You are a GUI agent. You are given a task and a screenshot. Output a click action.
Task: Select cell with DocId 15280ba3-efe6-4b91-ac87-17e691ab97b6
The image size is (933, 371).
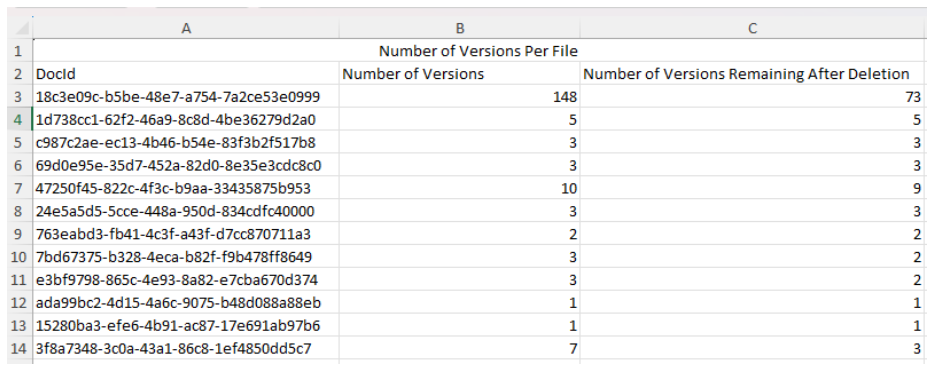tap(186, 326)
